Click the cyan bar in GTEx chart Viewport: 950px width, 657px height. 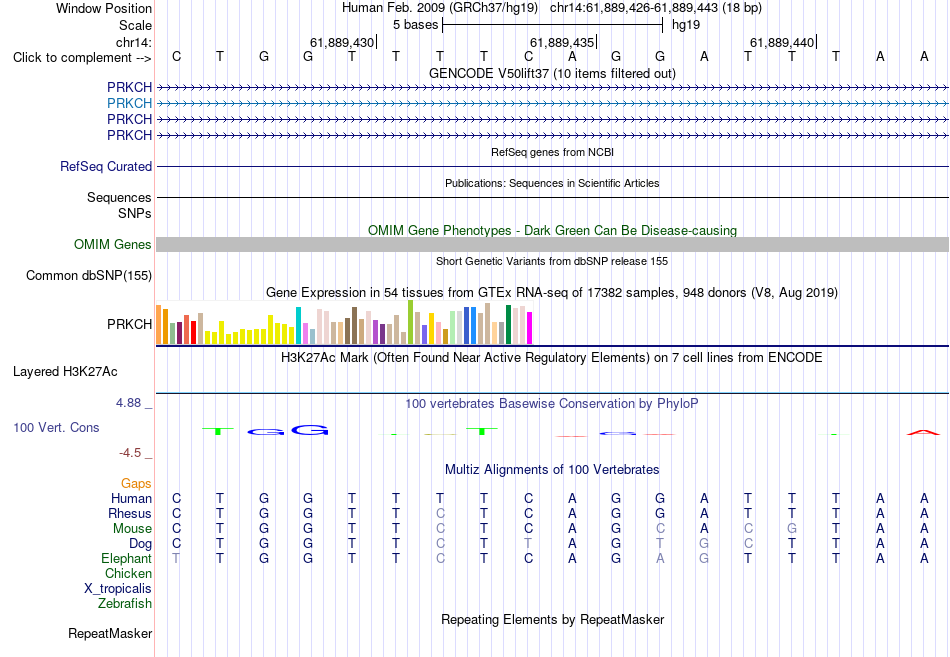[298, 325]
